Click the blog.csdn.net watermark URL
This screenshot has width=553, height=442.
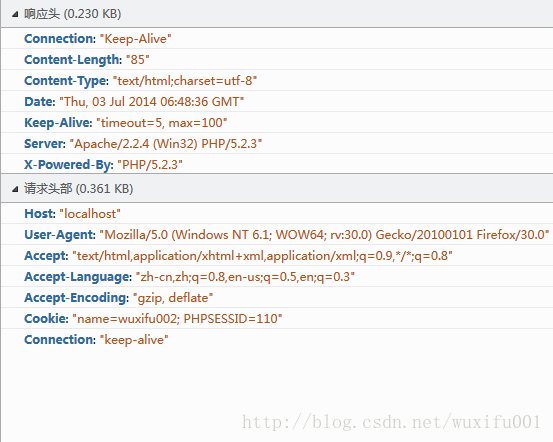click(x=391, y=422)
